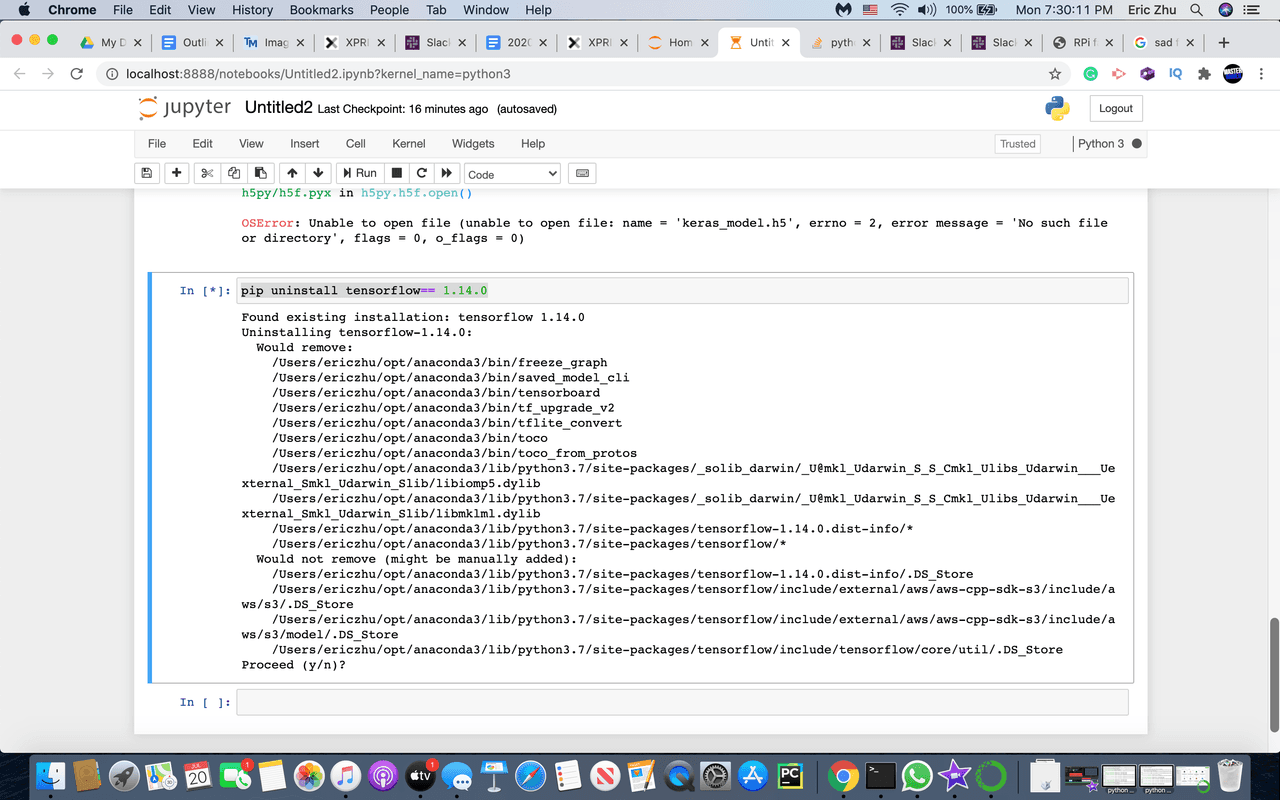Click the Jupyter logo

pos(185,107)
